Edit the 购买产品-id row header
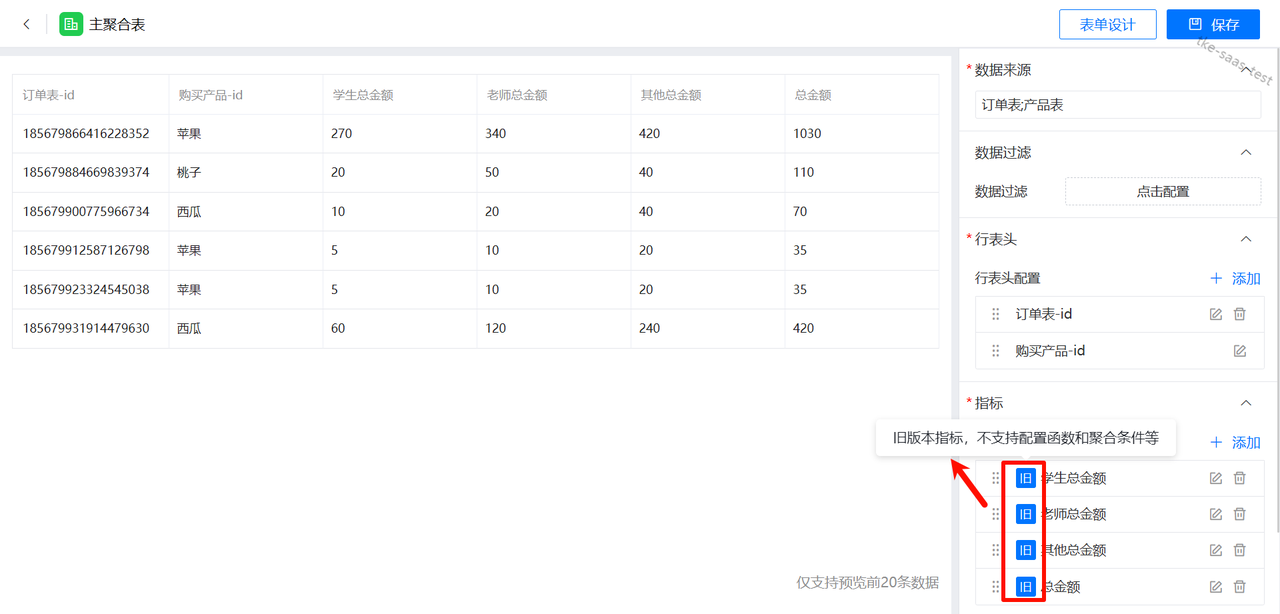This screenshot has width=1280, height=614. 1240,351
